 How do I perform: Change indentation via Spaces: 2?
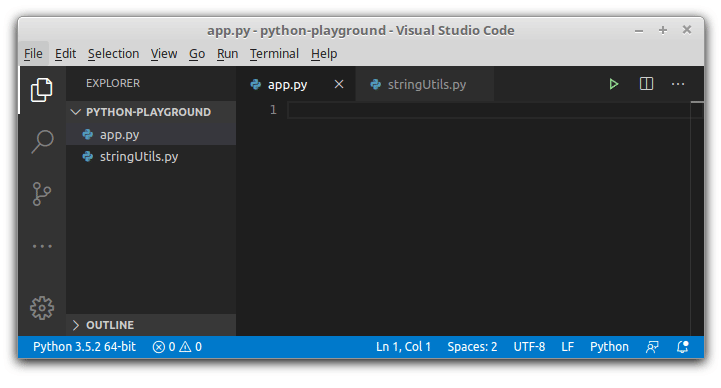click(x=472, y=347)
